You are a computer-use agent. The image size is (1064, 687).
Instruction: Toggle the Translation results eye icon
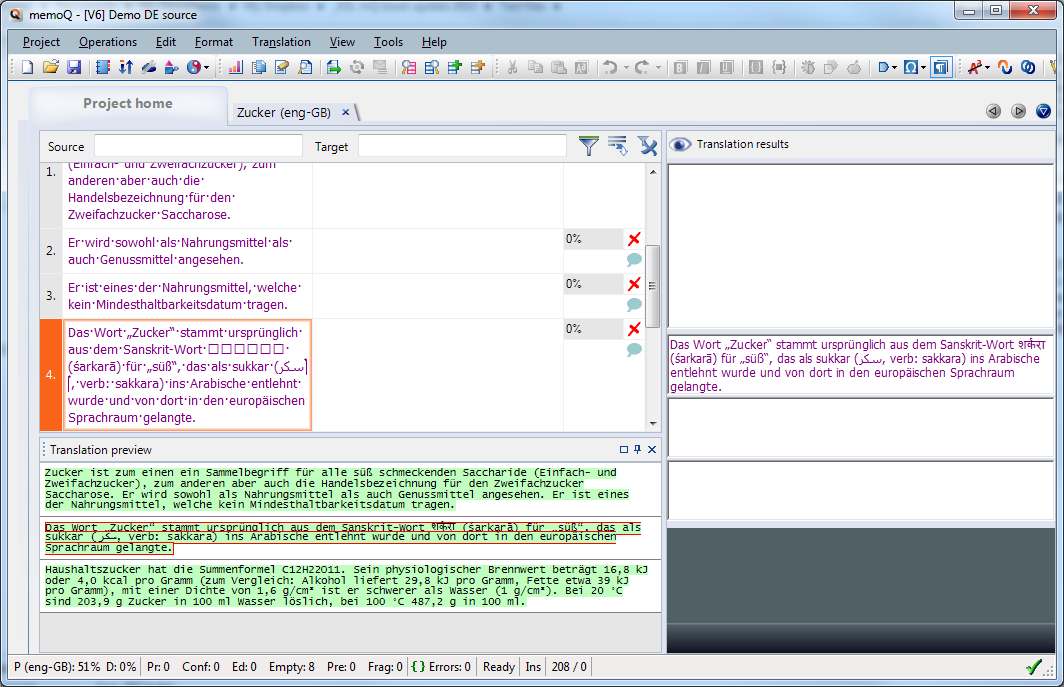point(680,144)
